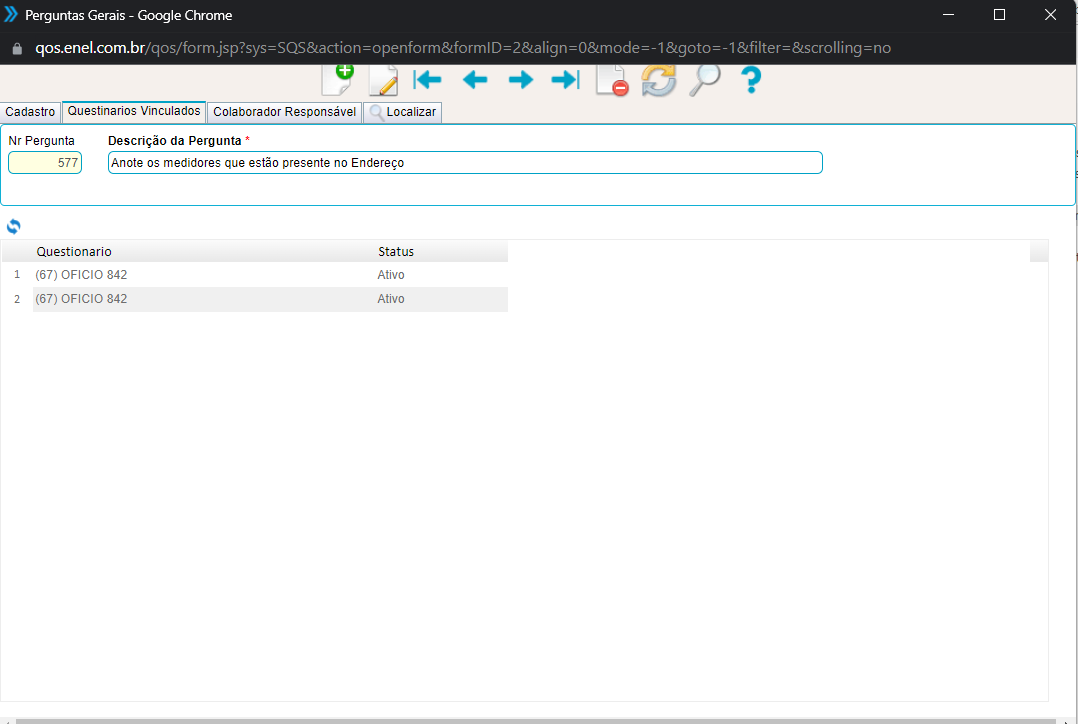Click the Nr Pergunta field showing 577
The height and width of the screenshot is (724, 1078).
tap(45, 163)
